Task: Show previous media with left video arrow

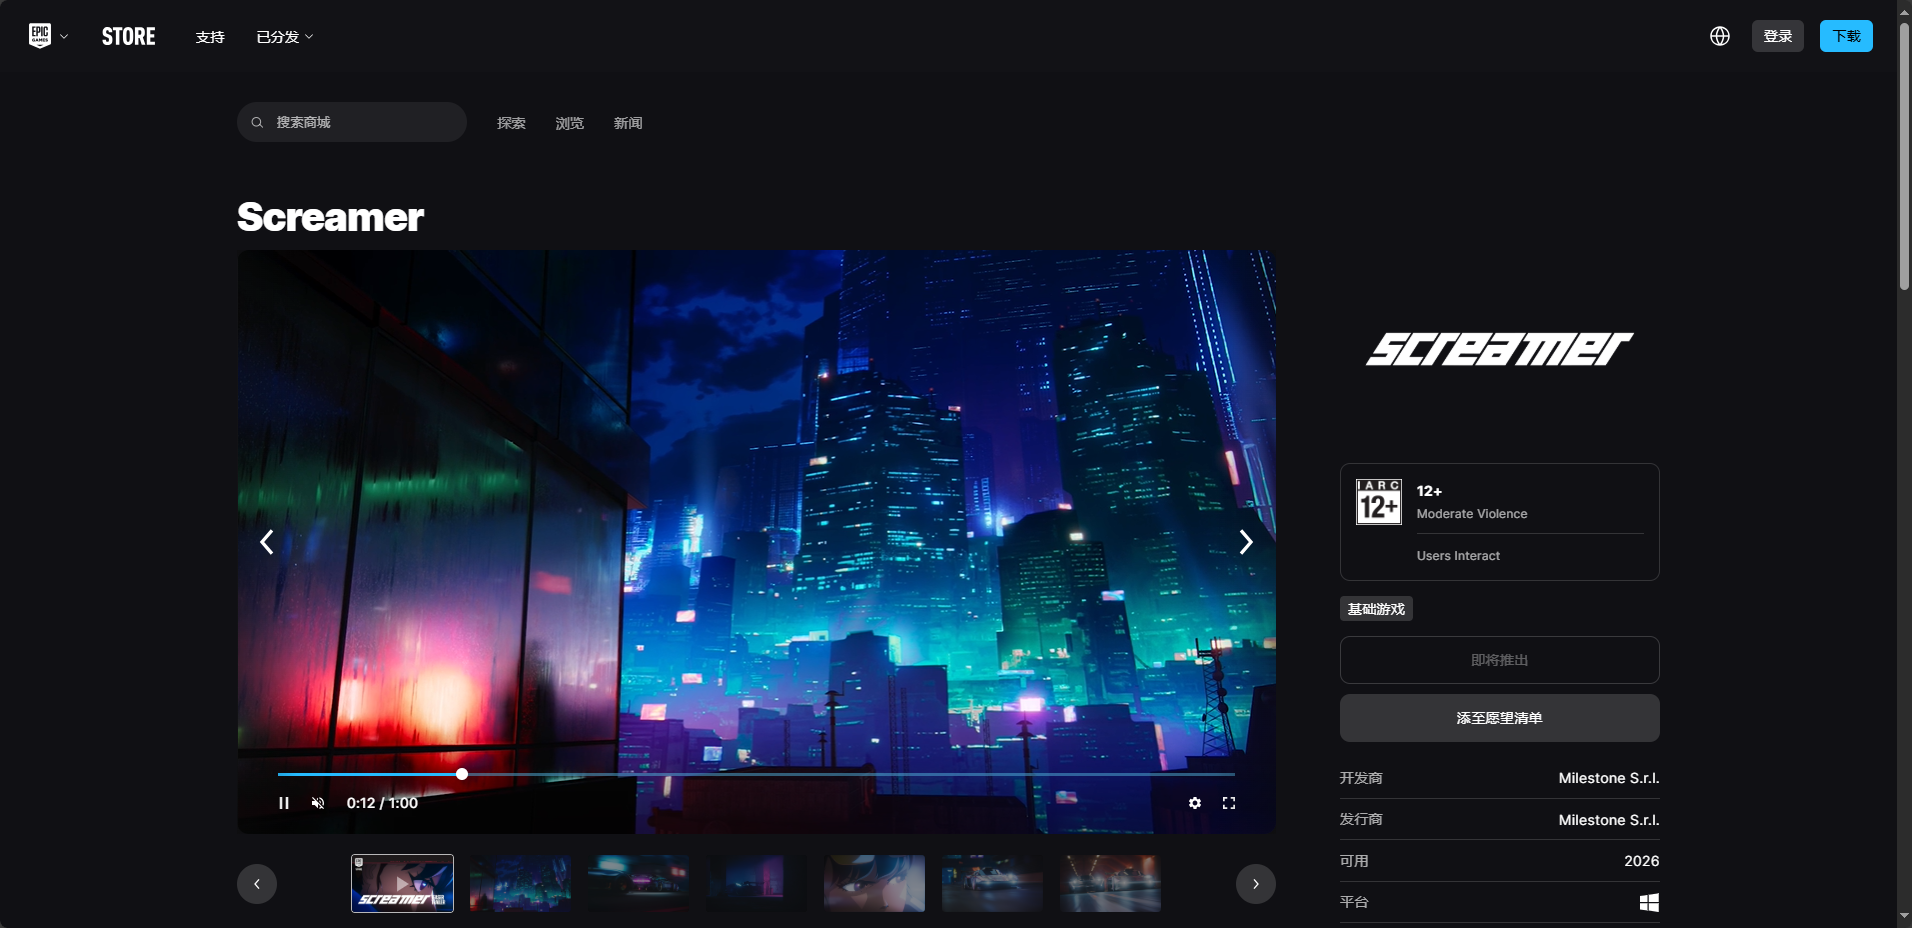Action: click(x=267, y=542)
